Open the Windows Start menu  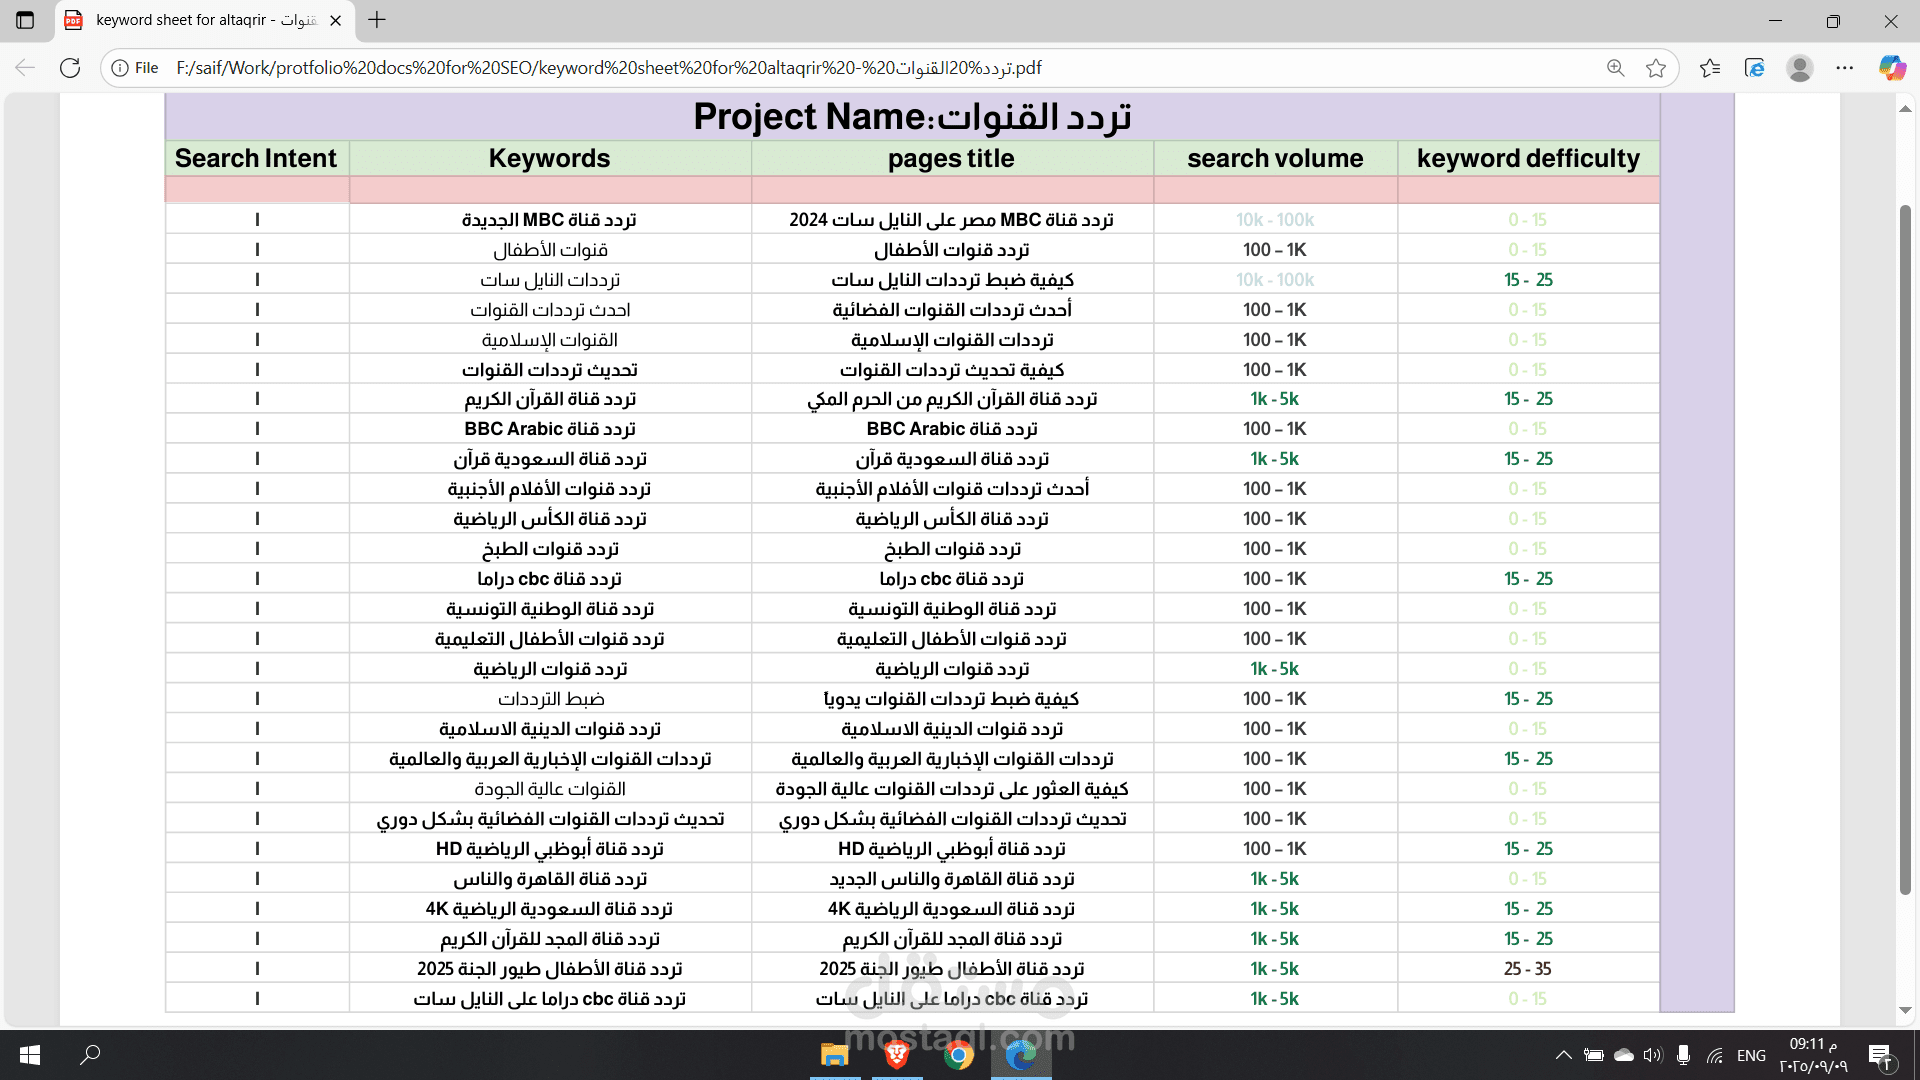[30, 1055]
